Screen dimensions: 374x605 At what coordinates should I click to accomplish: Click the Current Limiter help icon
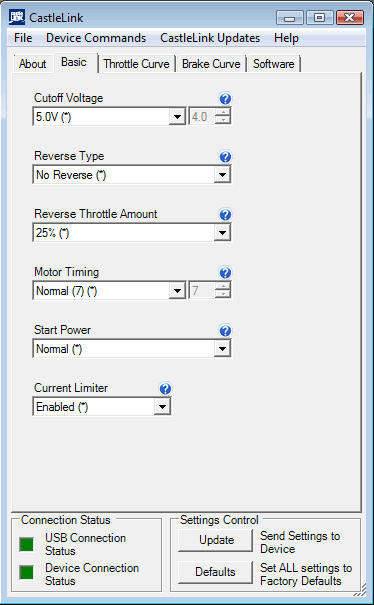pyautogui.click(x=165, y=389)
